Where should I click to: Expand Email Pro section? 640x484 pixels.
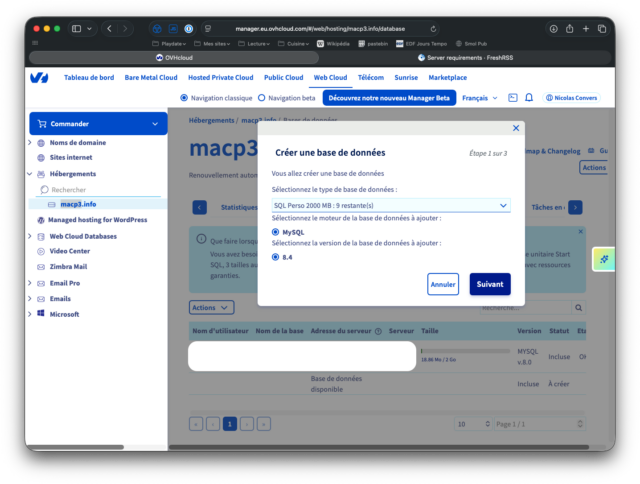pos(29,283)
